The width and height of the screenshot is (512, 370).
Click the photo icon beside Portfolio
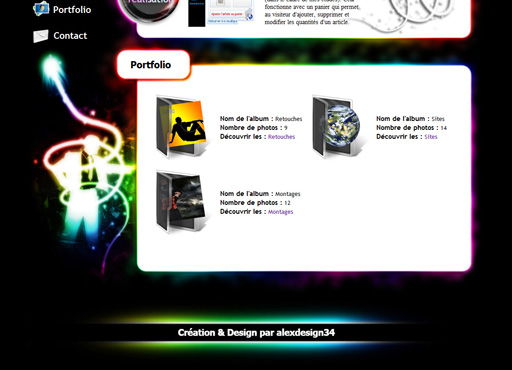(41, 9)
